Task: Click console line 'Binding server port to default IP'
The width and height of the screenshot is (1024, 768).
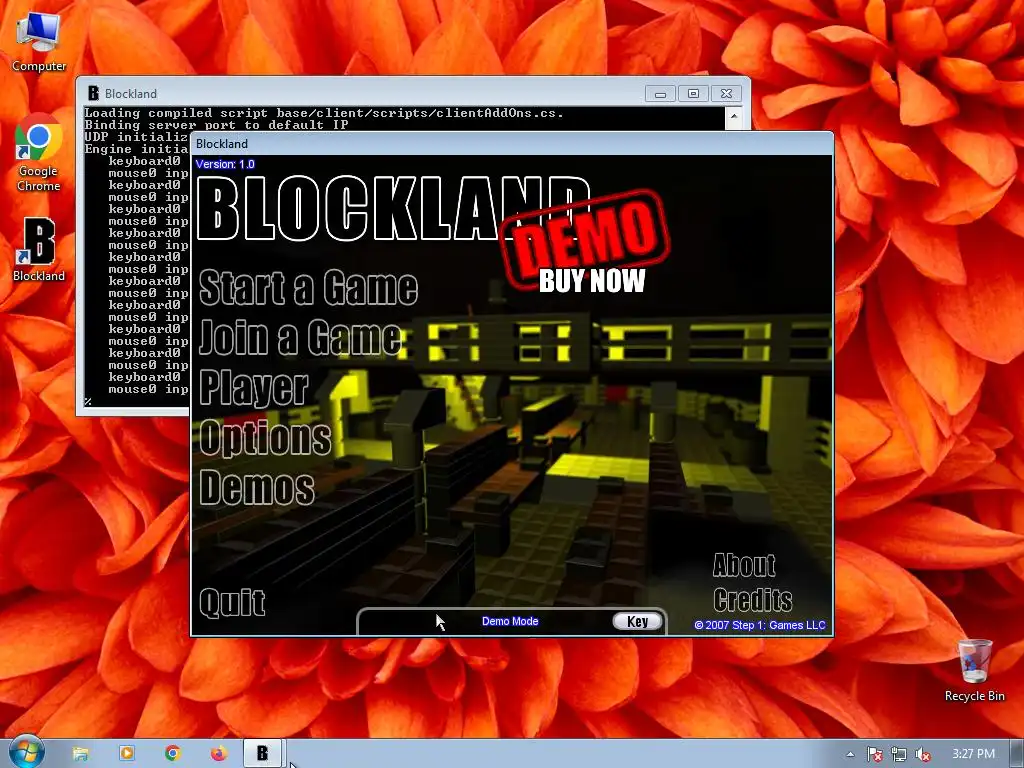Action: pyautogui.click(x=216, y=125)
